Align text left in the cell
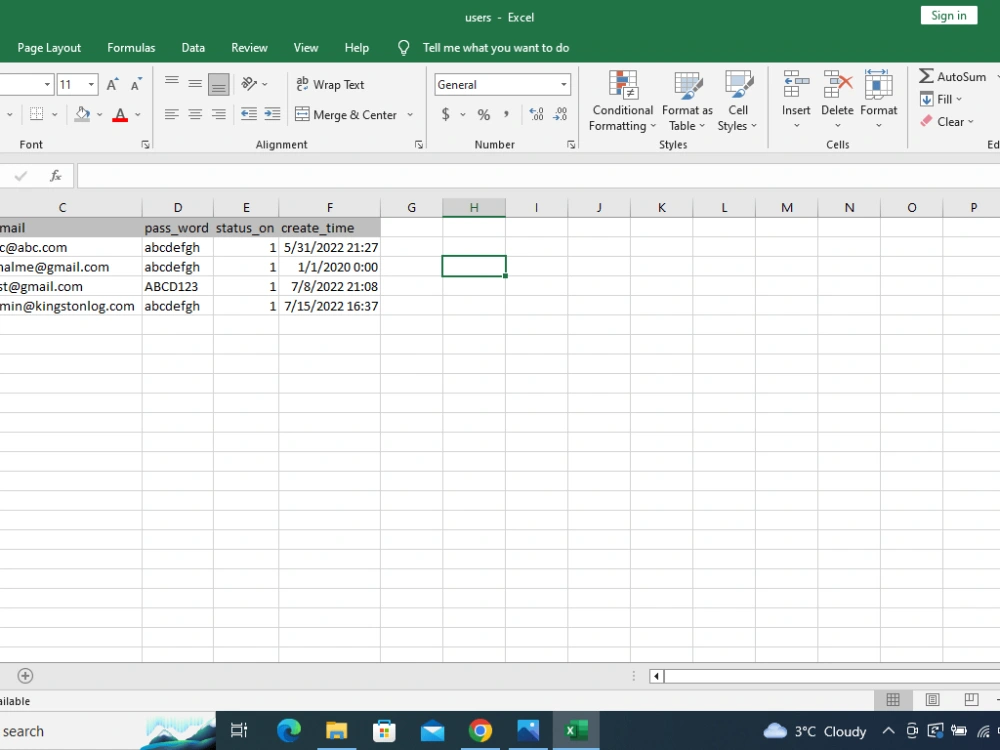 tap(172, 114)
